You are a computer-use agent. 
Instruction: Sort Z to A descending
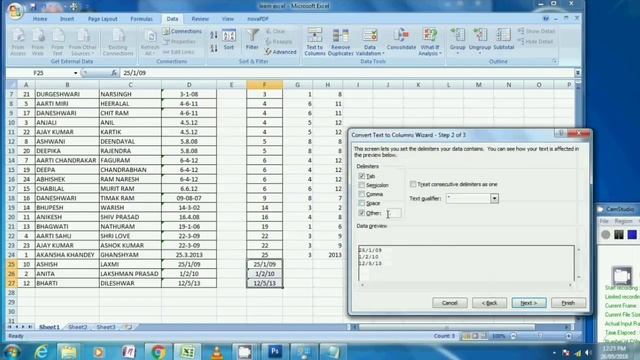(x=213, y=49)
